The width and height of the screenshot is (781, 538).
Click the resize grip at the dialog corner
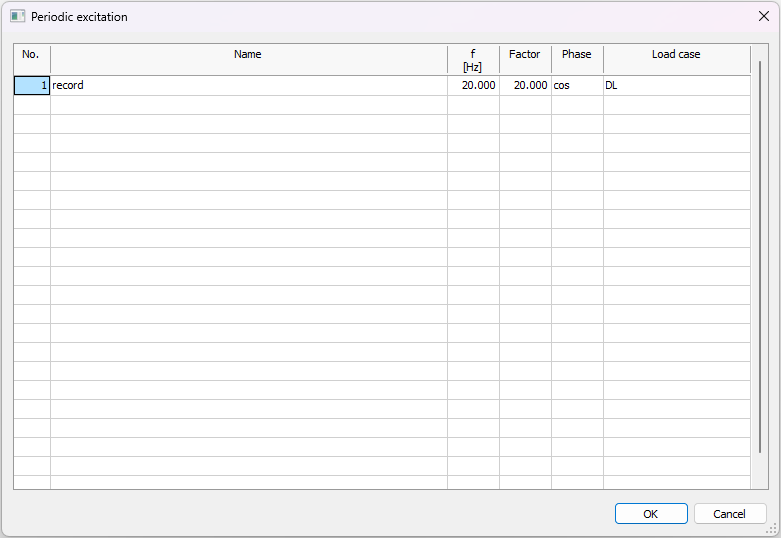pos(772,529)
